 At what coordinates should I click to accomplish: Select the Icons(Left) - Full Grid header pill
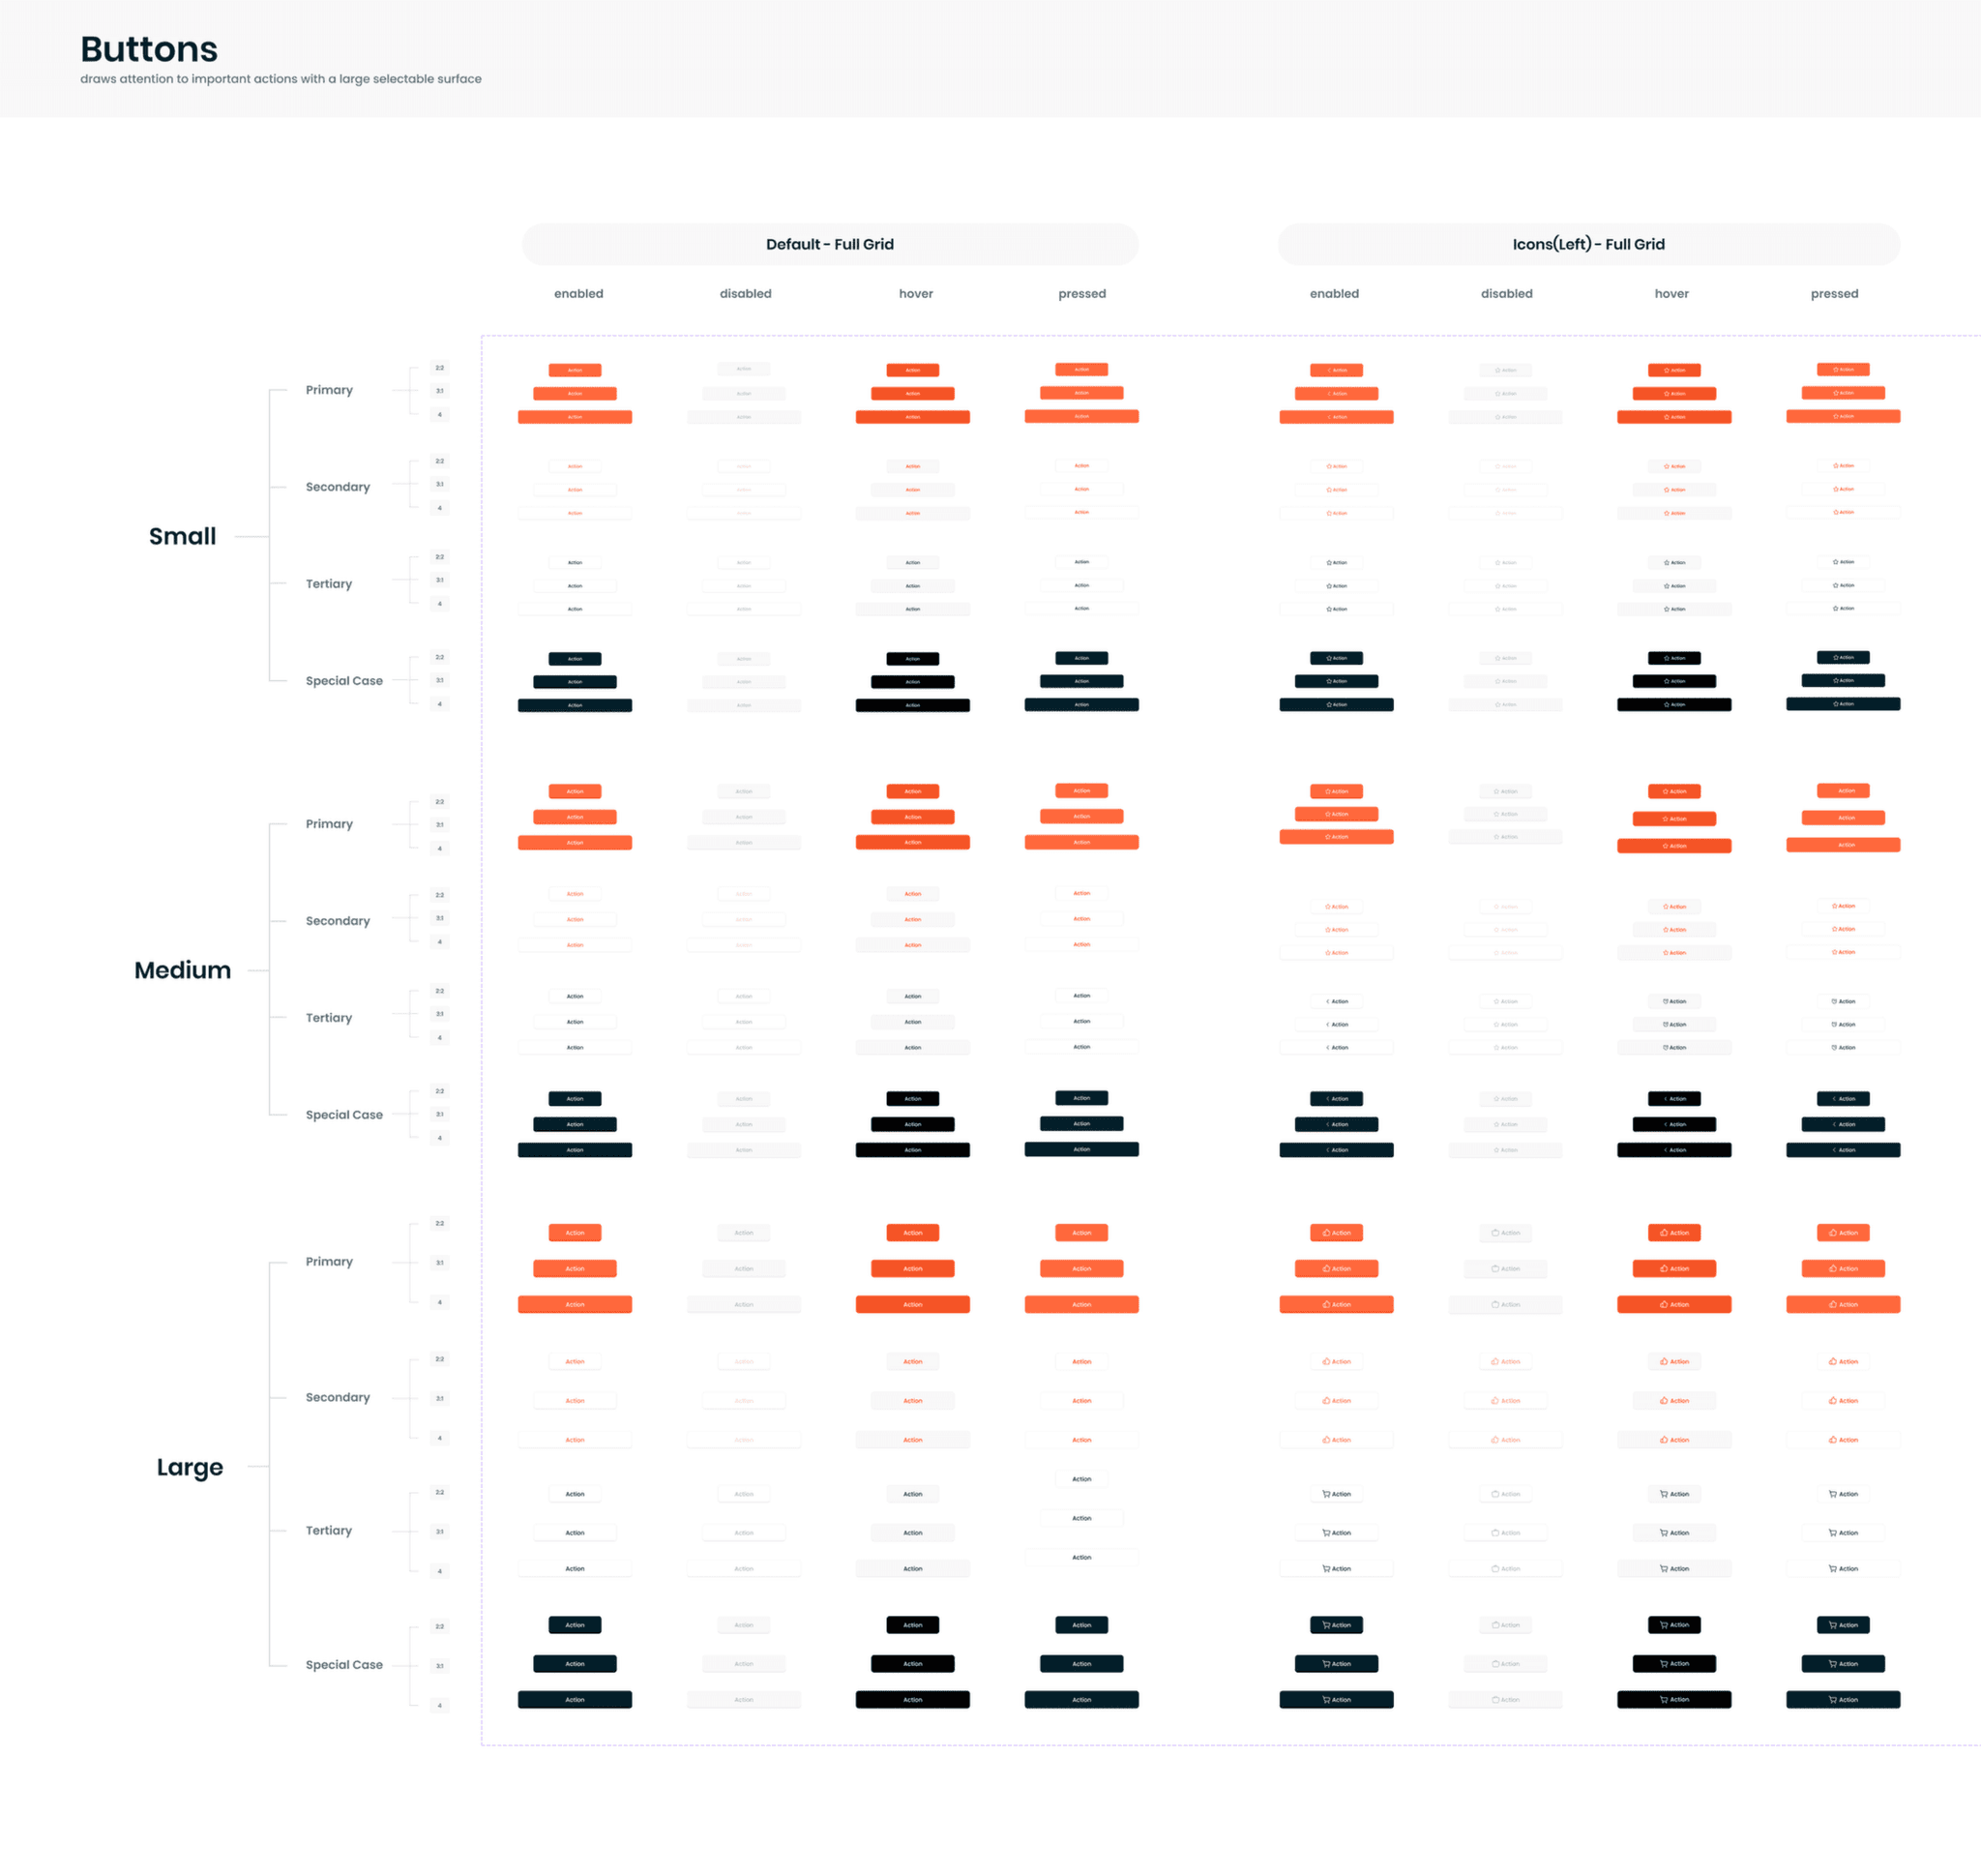tap(1589, 244)
